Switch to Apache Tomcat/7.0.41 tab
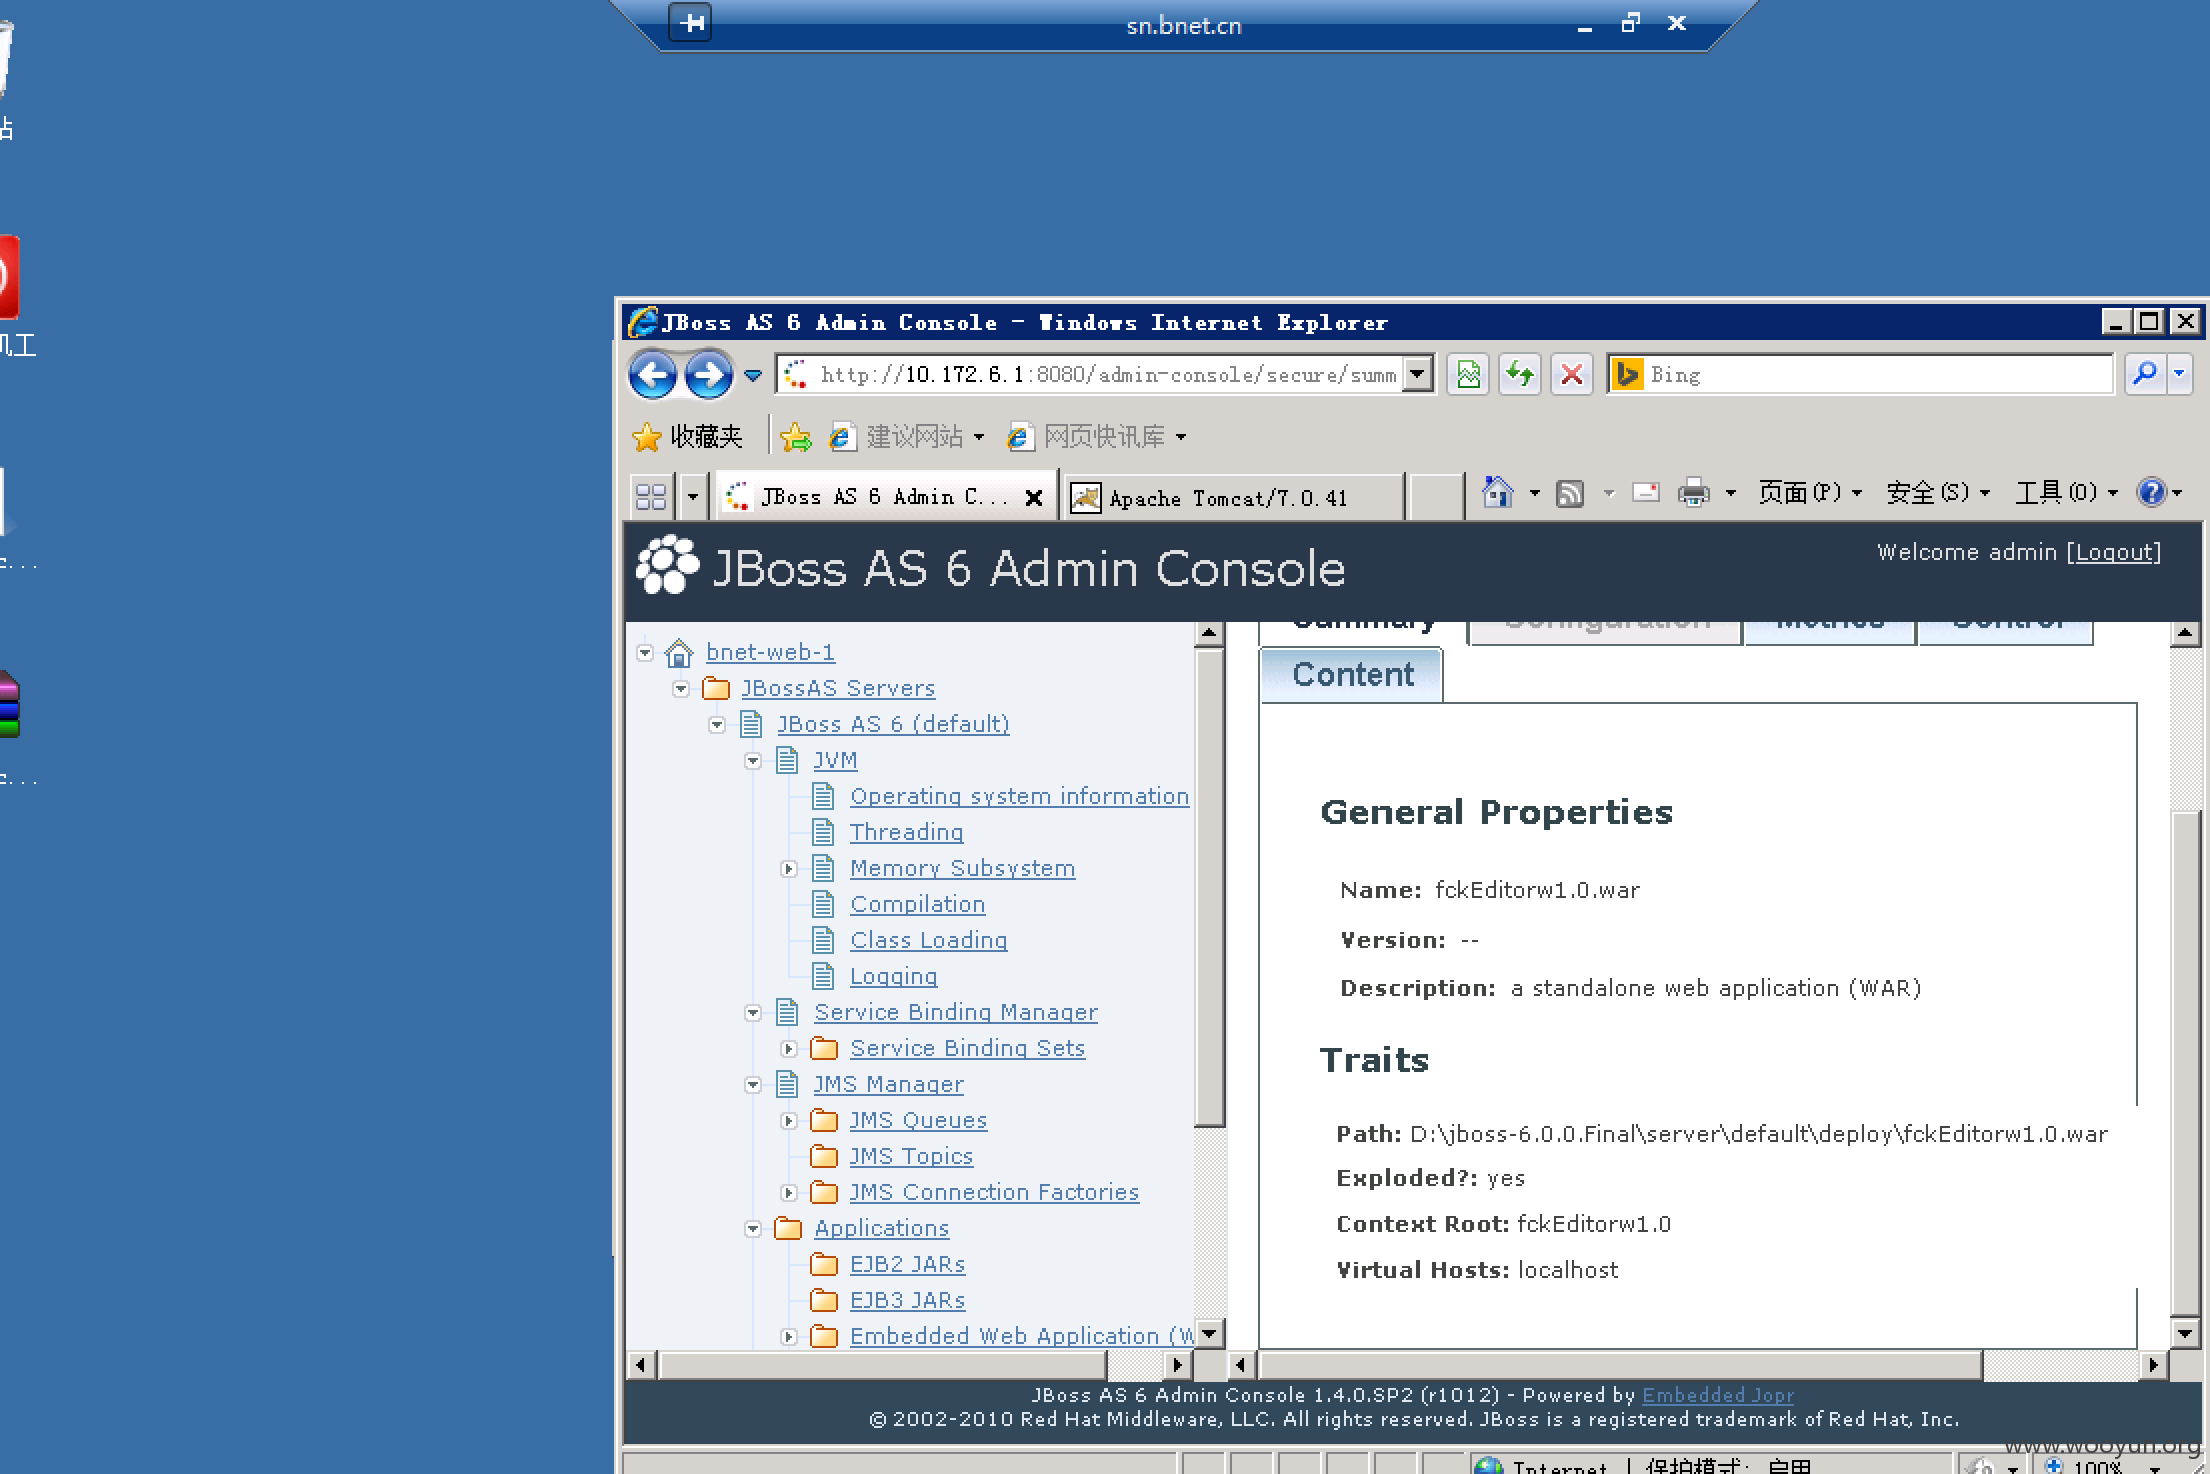This screenshot has height=1474, width=2210. [x=1232, y=498]
